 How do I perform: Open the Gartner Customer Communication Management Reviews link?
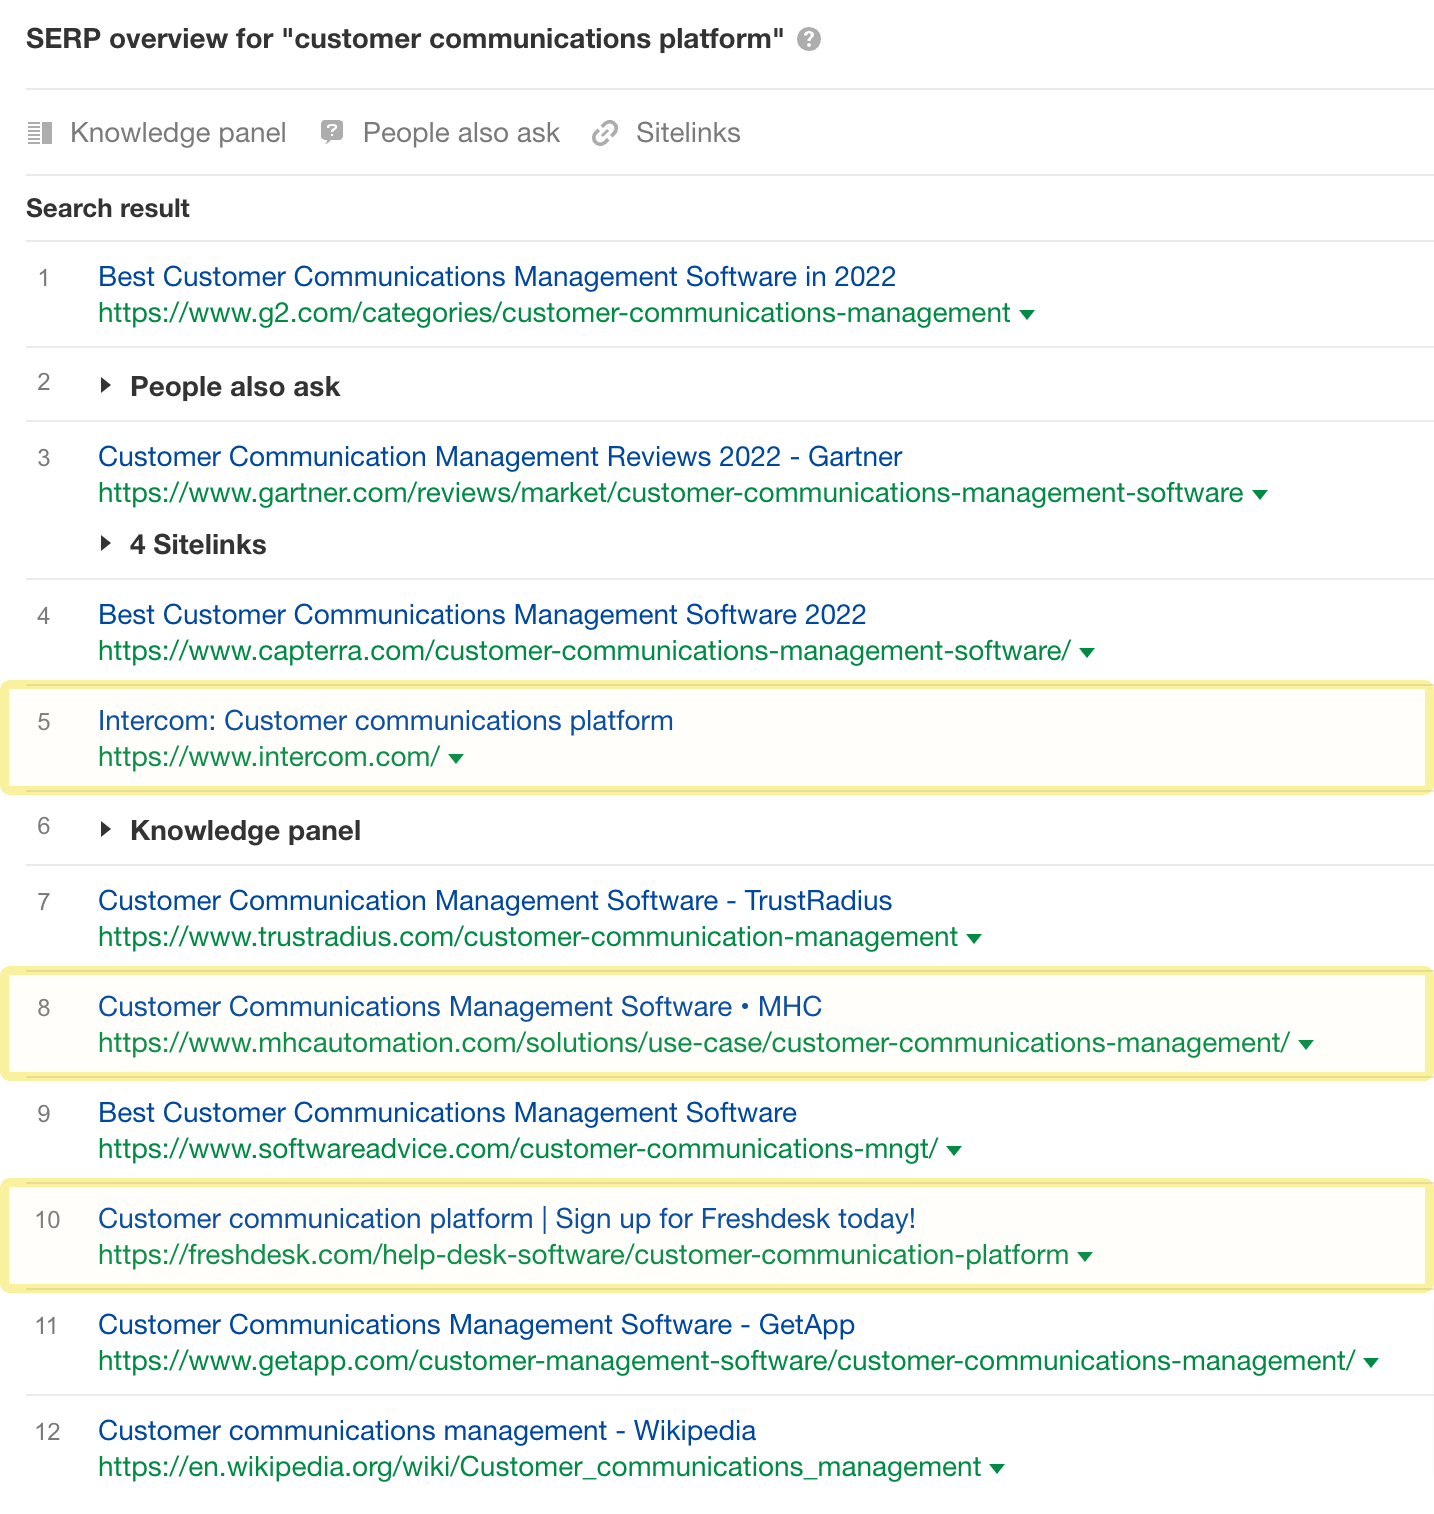click(499, 456)
